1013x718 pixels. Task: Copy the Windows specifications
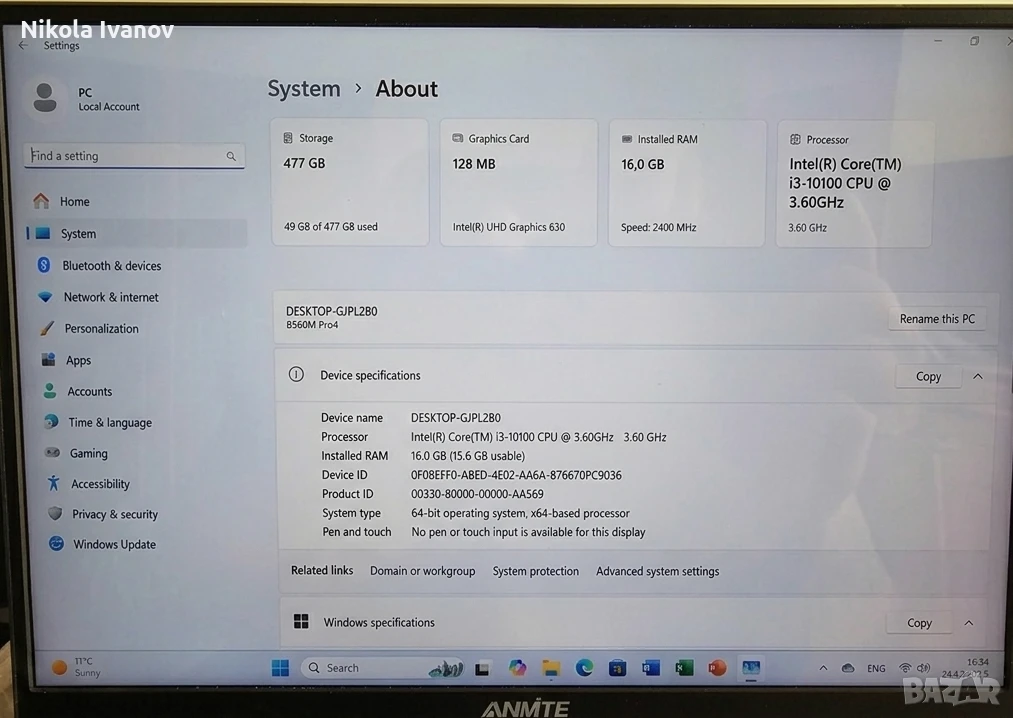pyautogui.click(x=919, y=623)
